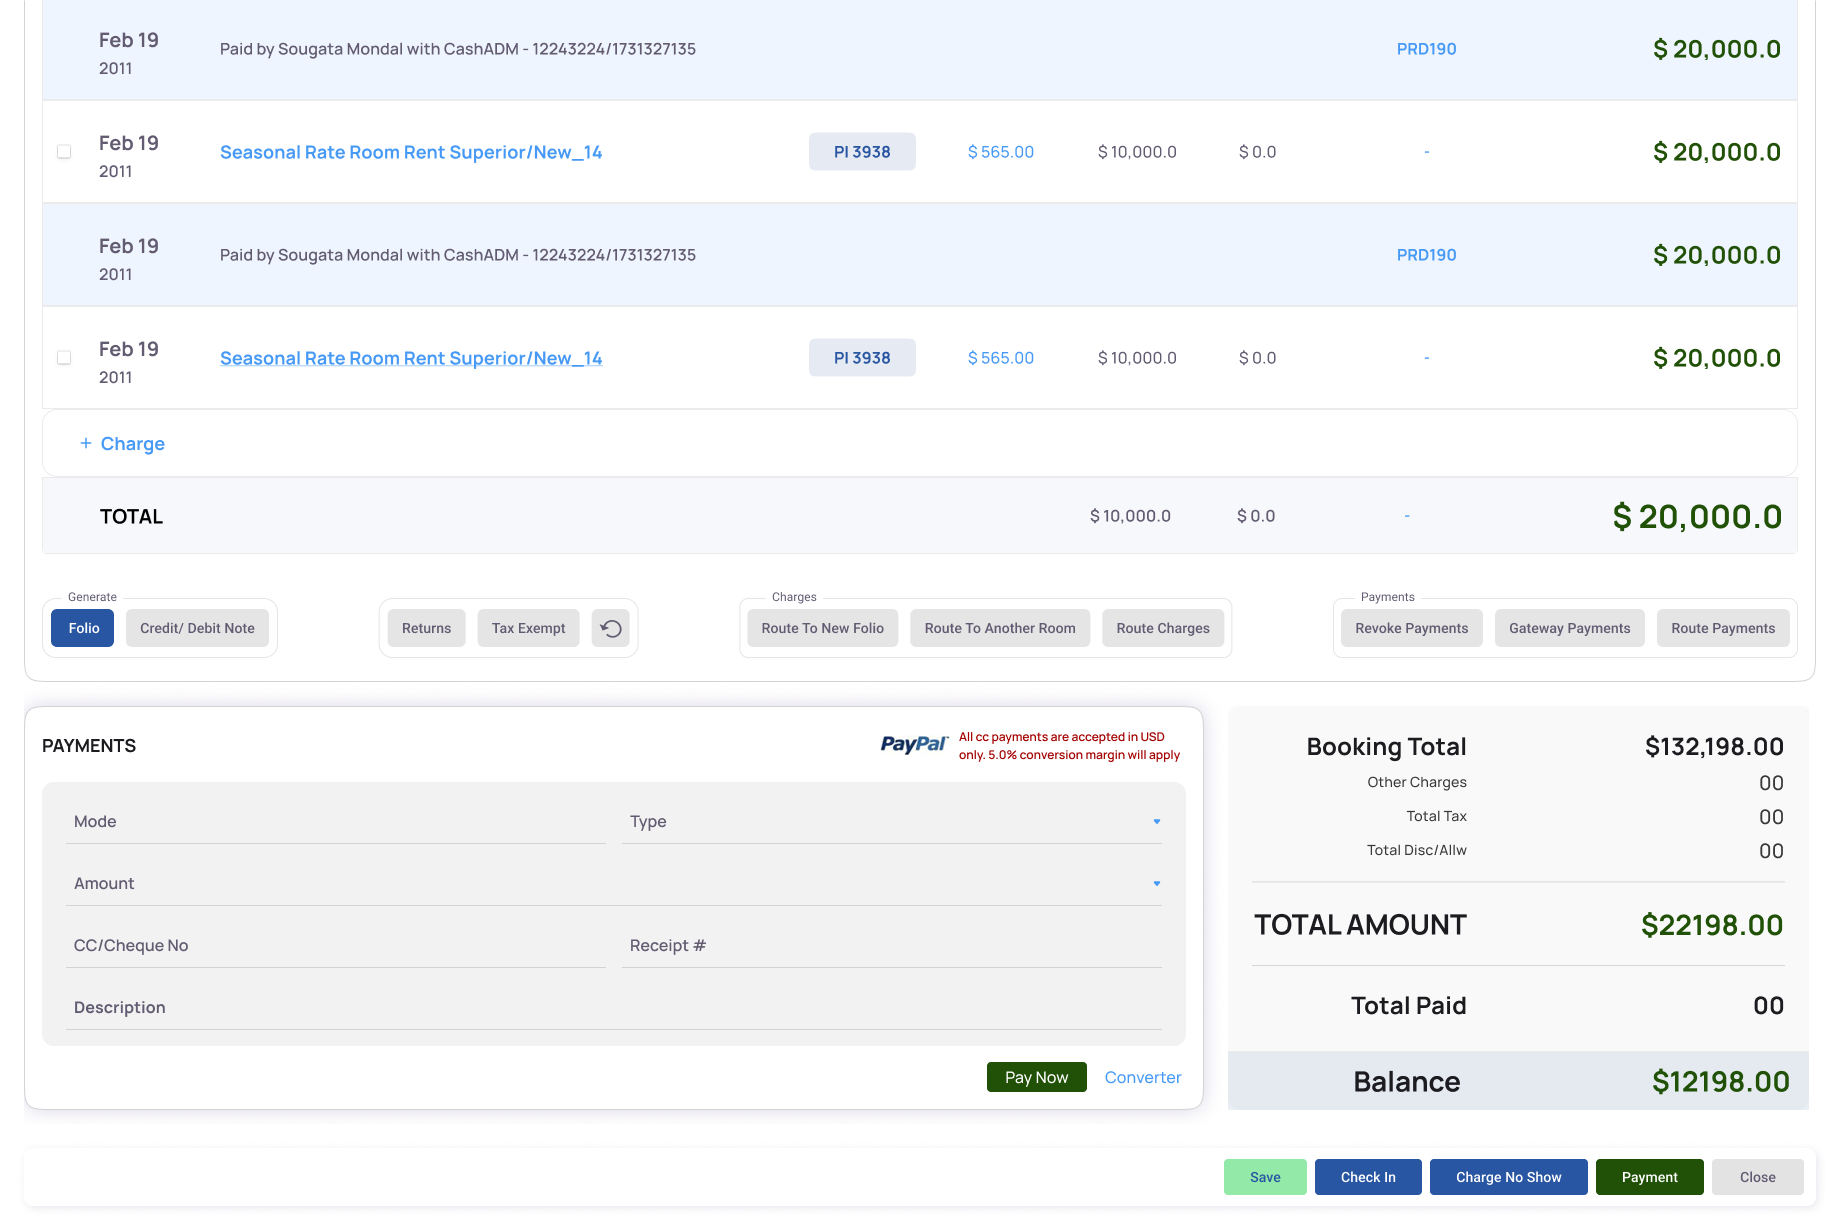The image size is (1840, 1230).
Task: Click Charge No Show button
Action: pyautogui.click(x=1508, y=1177)
